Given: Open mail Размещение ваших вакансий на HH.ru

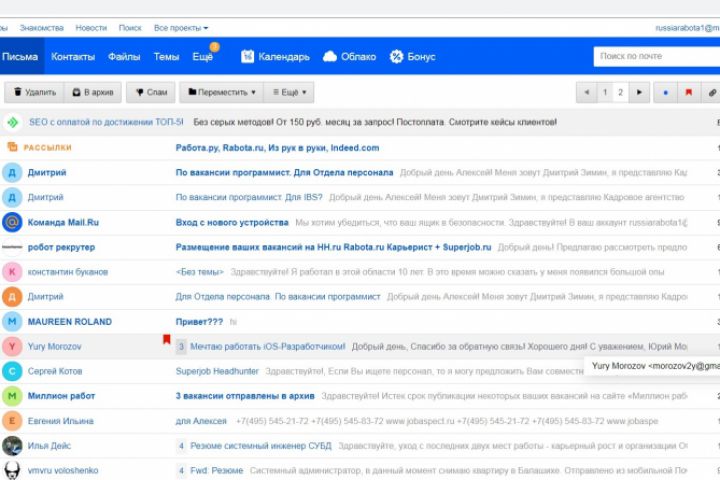Looking at the screenshot, I should click(333, 247).
